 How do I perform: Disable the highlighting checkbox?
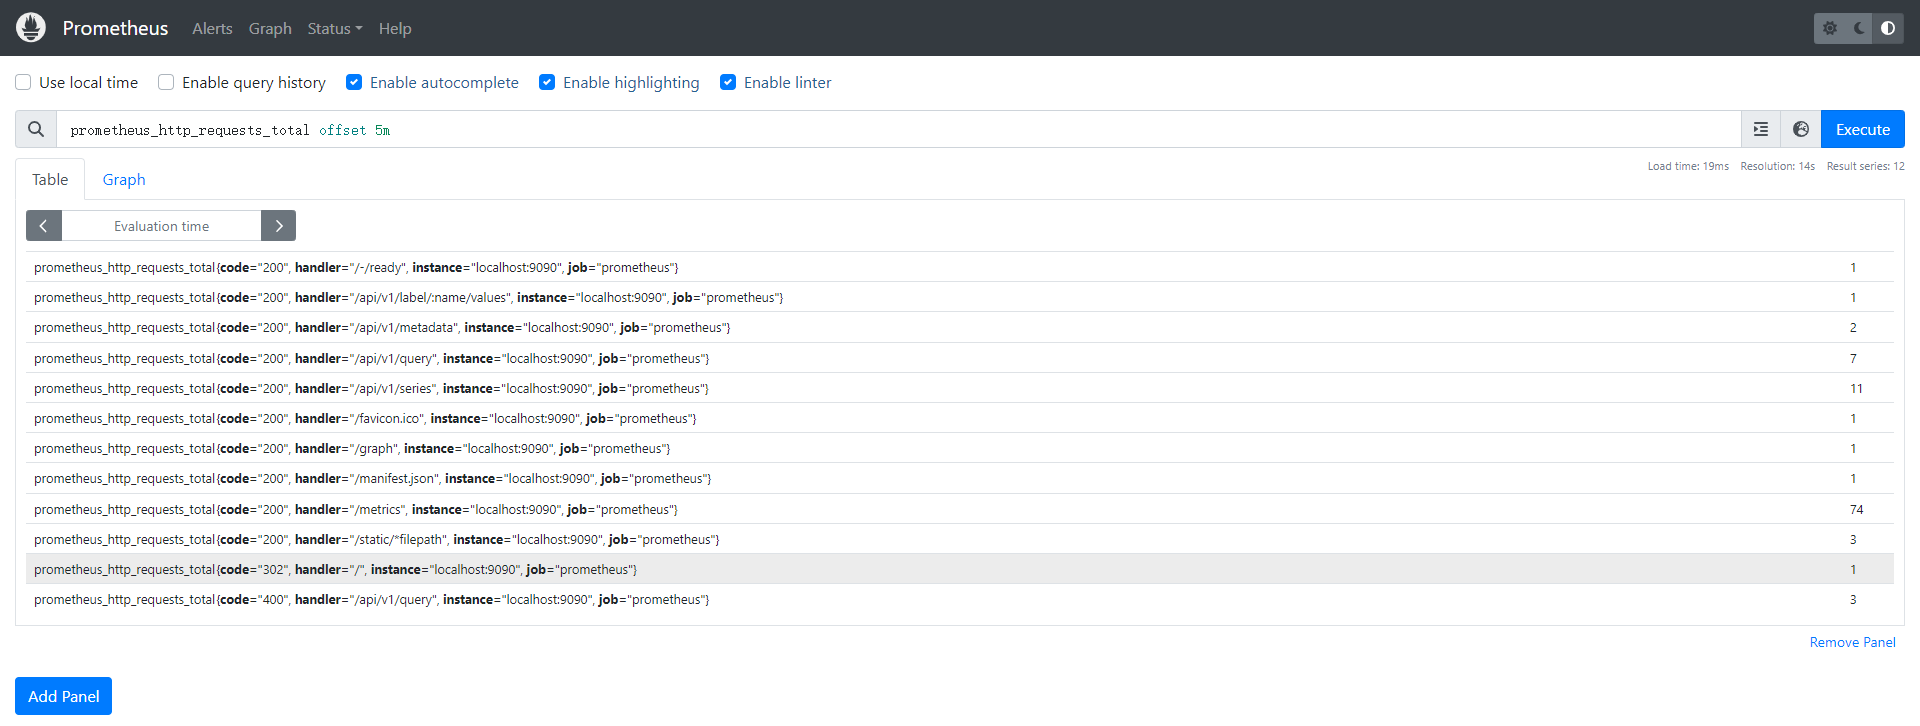(x=547, y=82)
